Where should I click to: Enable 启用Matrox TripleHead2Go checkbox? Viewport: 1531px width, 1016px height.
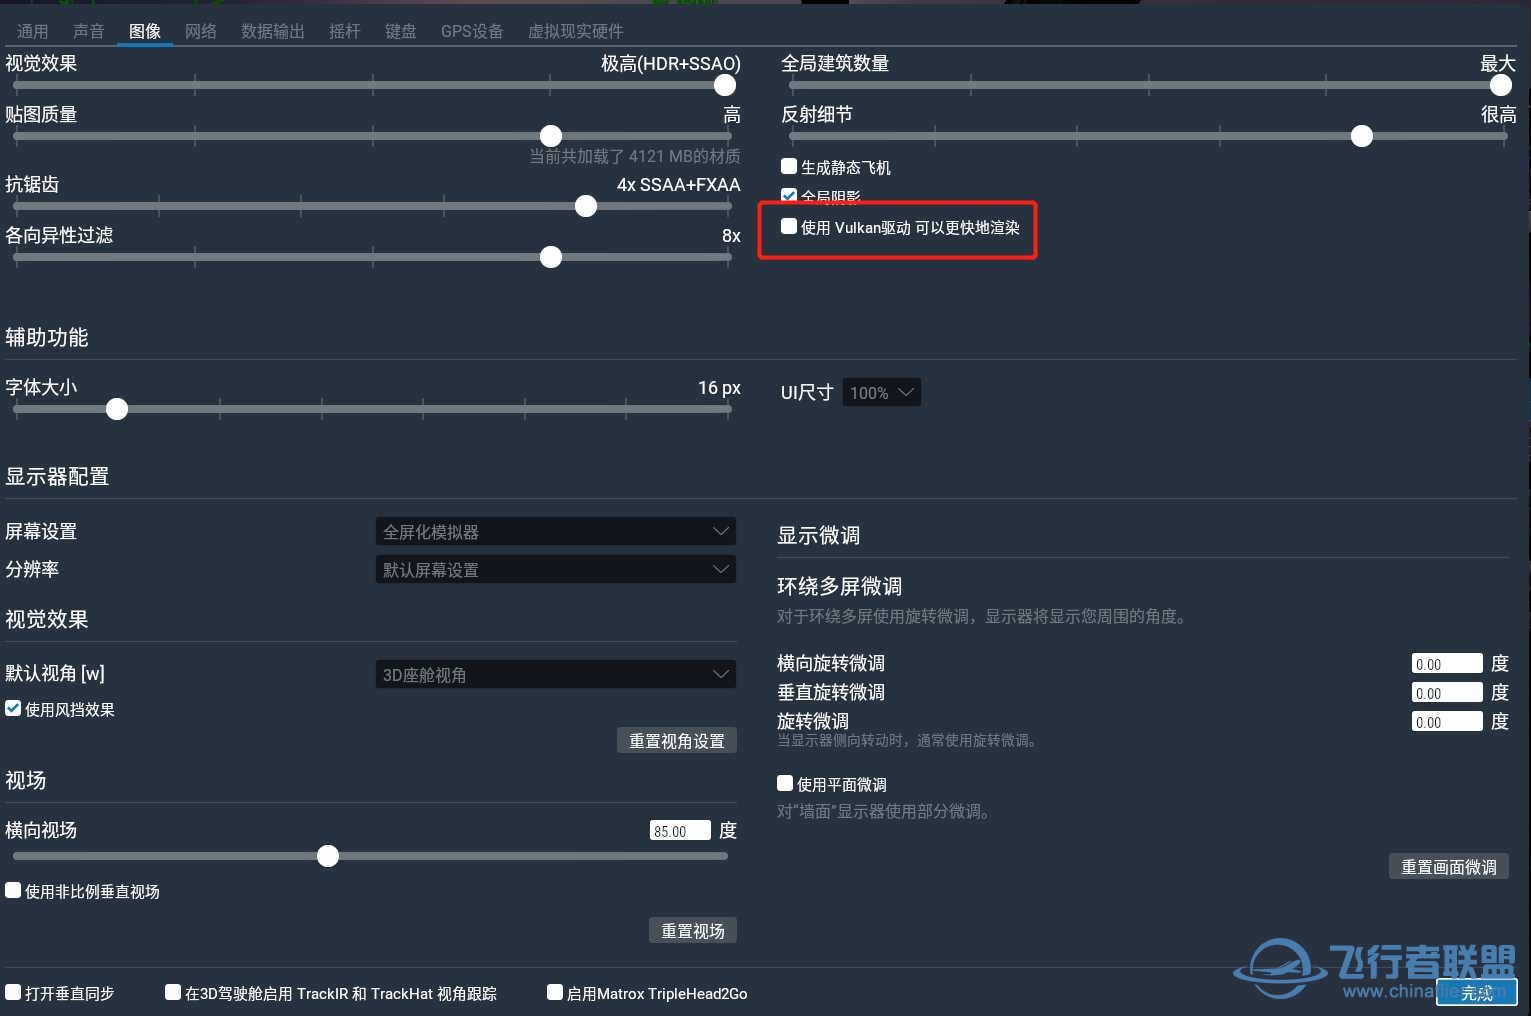[x=555, y=992]
